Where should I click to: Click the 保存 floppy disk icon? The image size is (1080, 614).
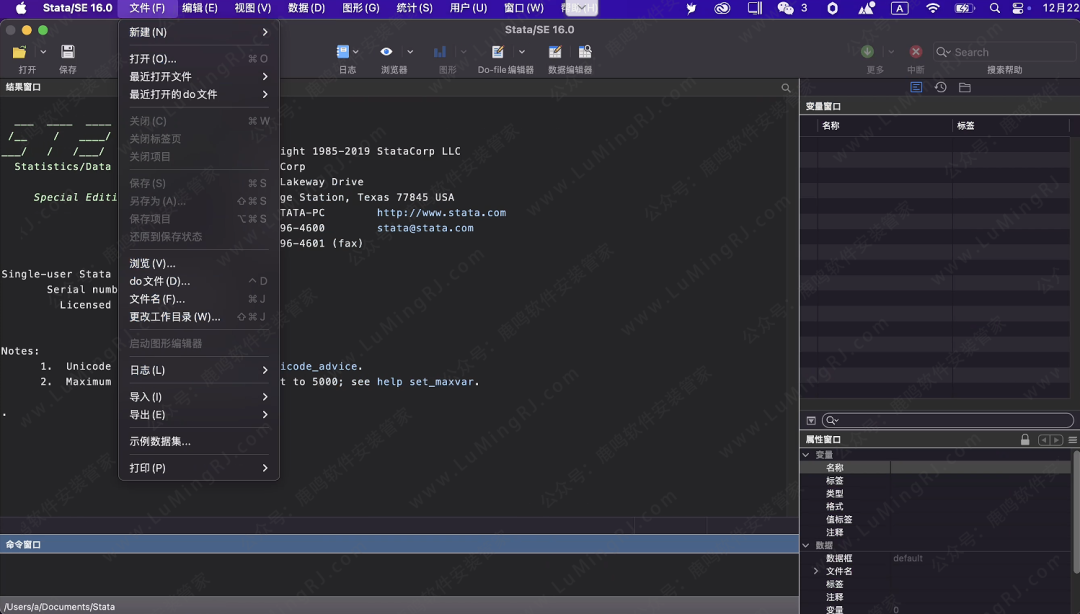68,52
